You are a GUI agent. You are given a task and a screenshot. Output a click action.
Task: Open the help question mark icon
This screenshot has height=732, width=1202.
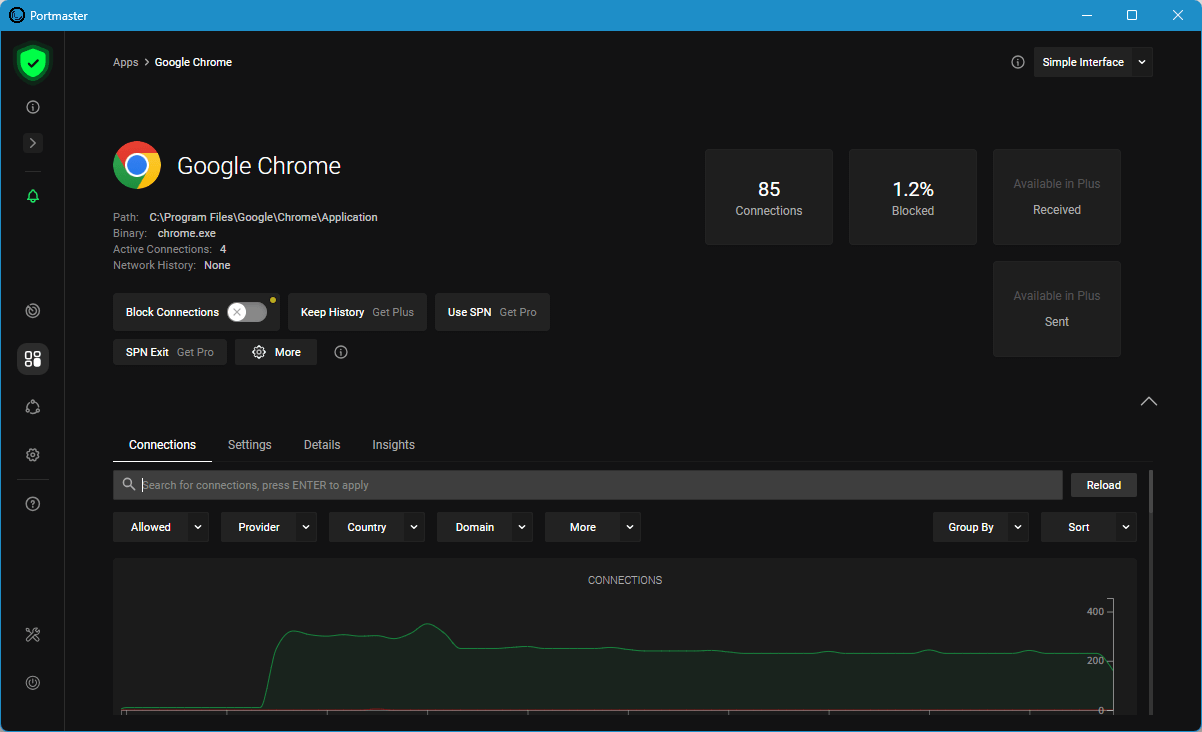coord(33,504)
